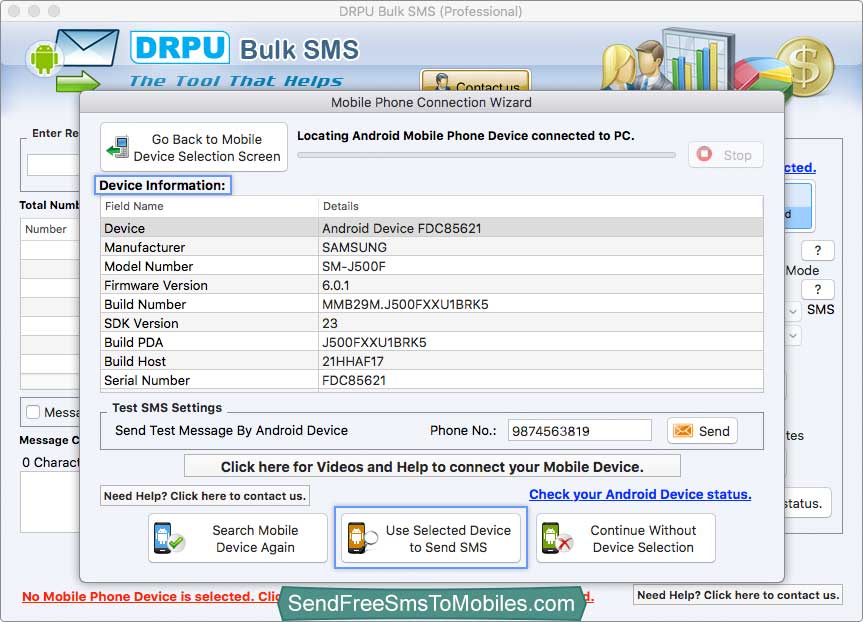This screenshot has height=622, width=863.
Task: Open Check your Android Device status link
Action: [640, 494]
